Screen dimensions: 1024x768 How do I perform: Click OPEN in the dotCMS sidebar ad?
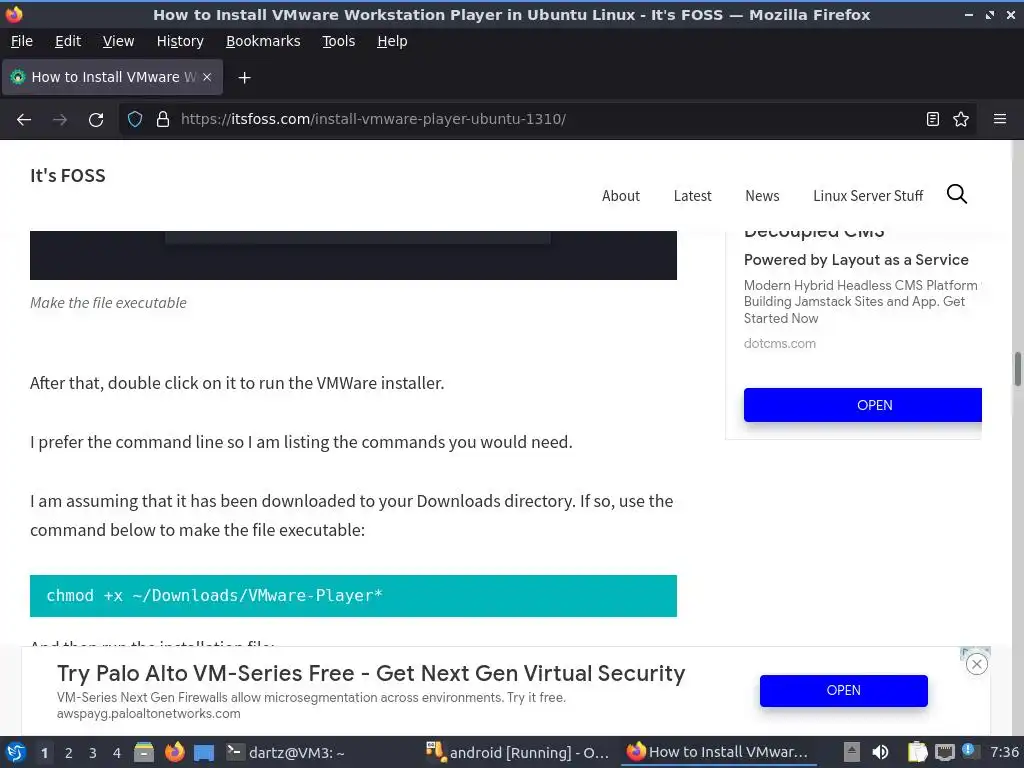863,405
